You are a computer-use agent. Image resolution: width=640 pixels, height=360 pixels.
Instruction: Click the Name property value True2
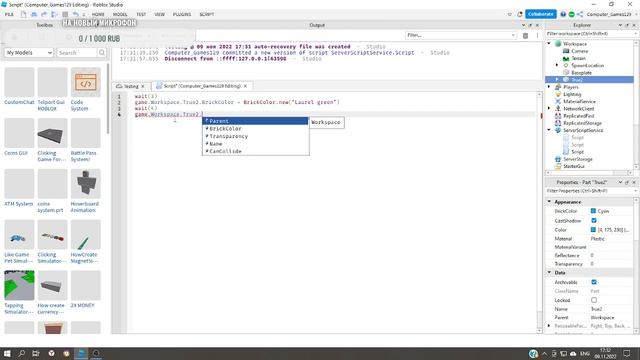[x=596, y=309]
